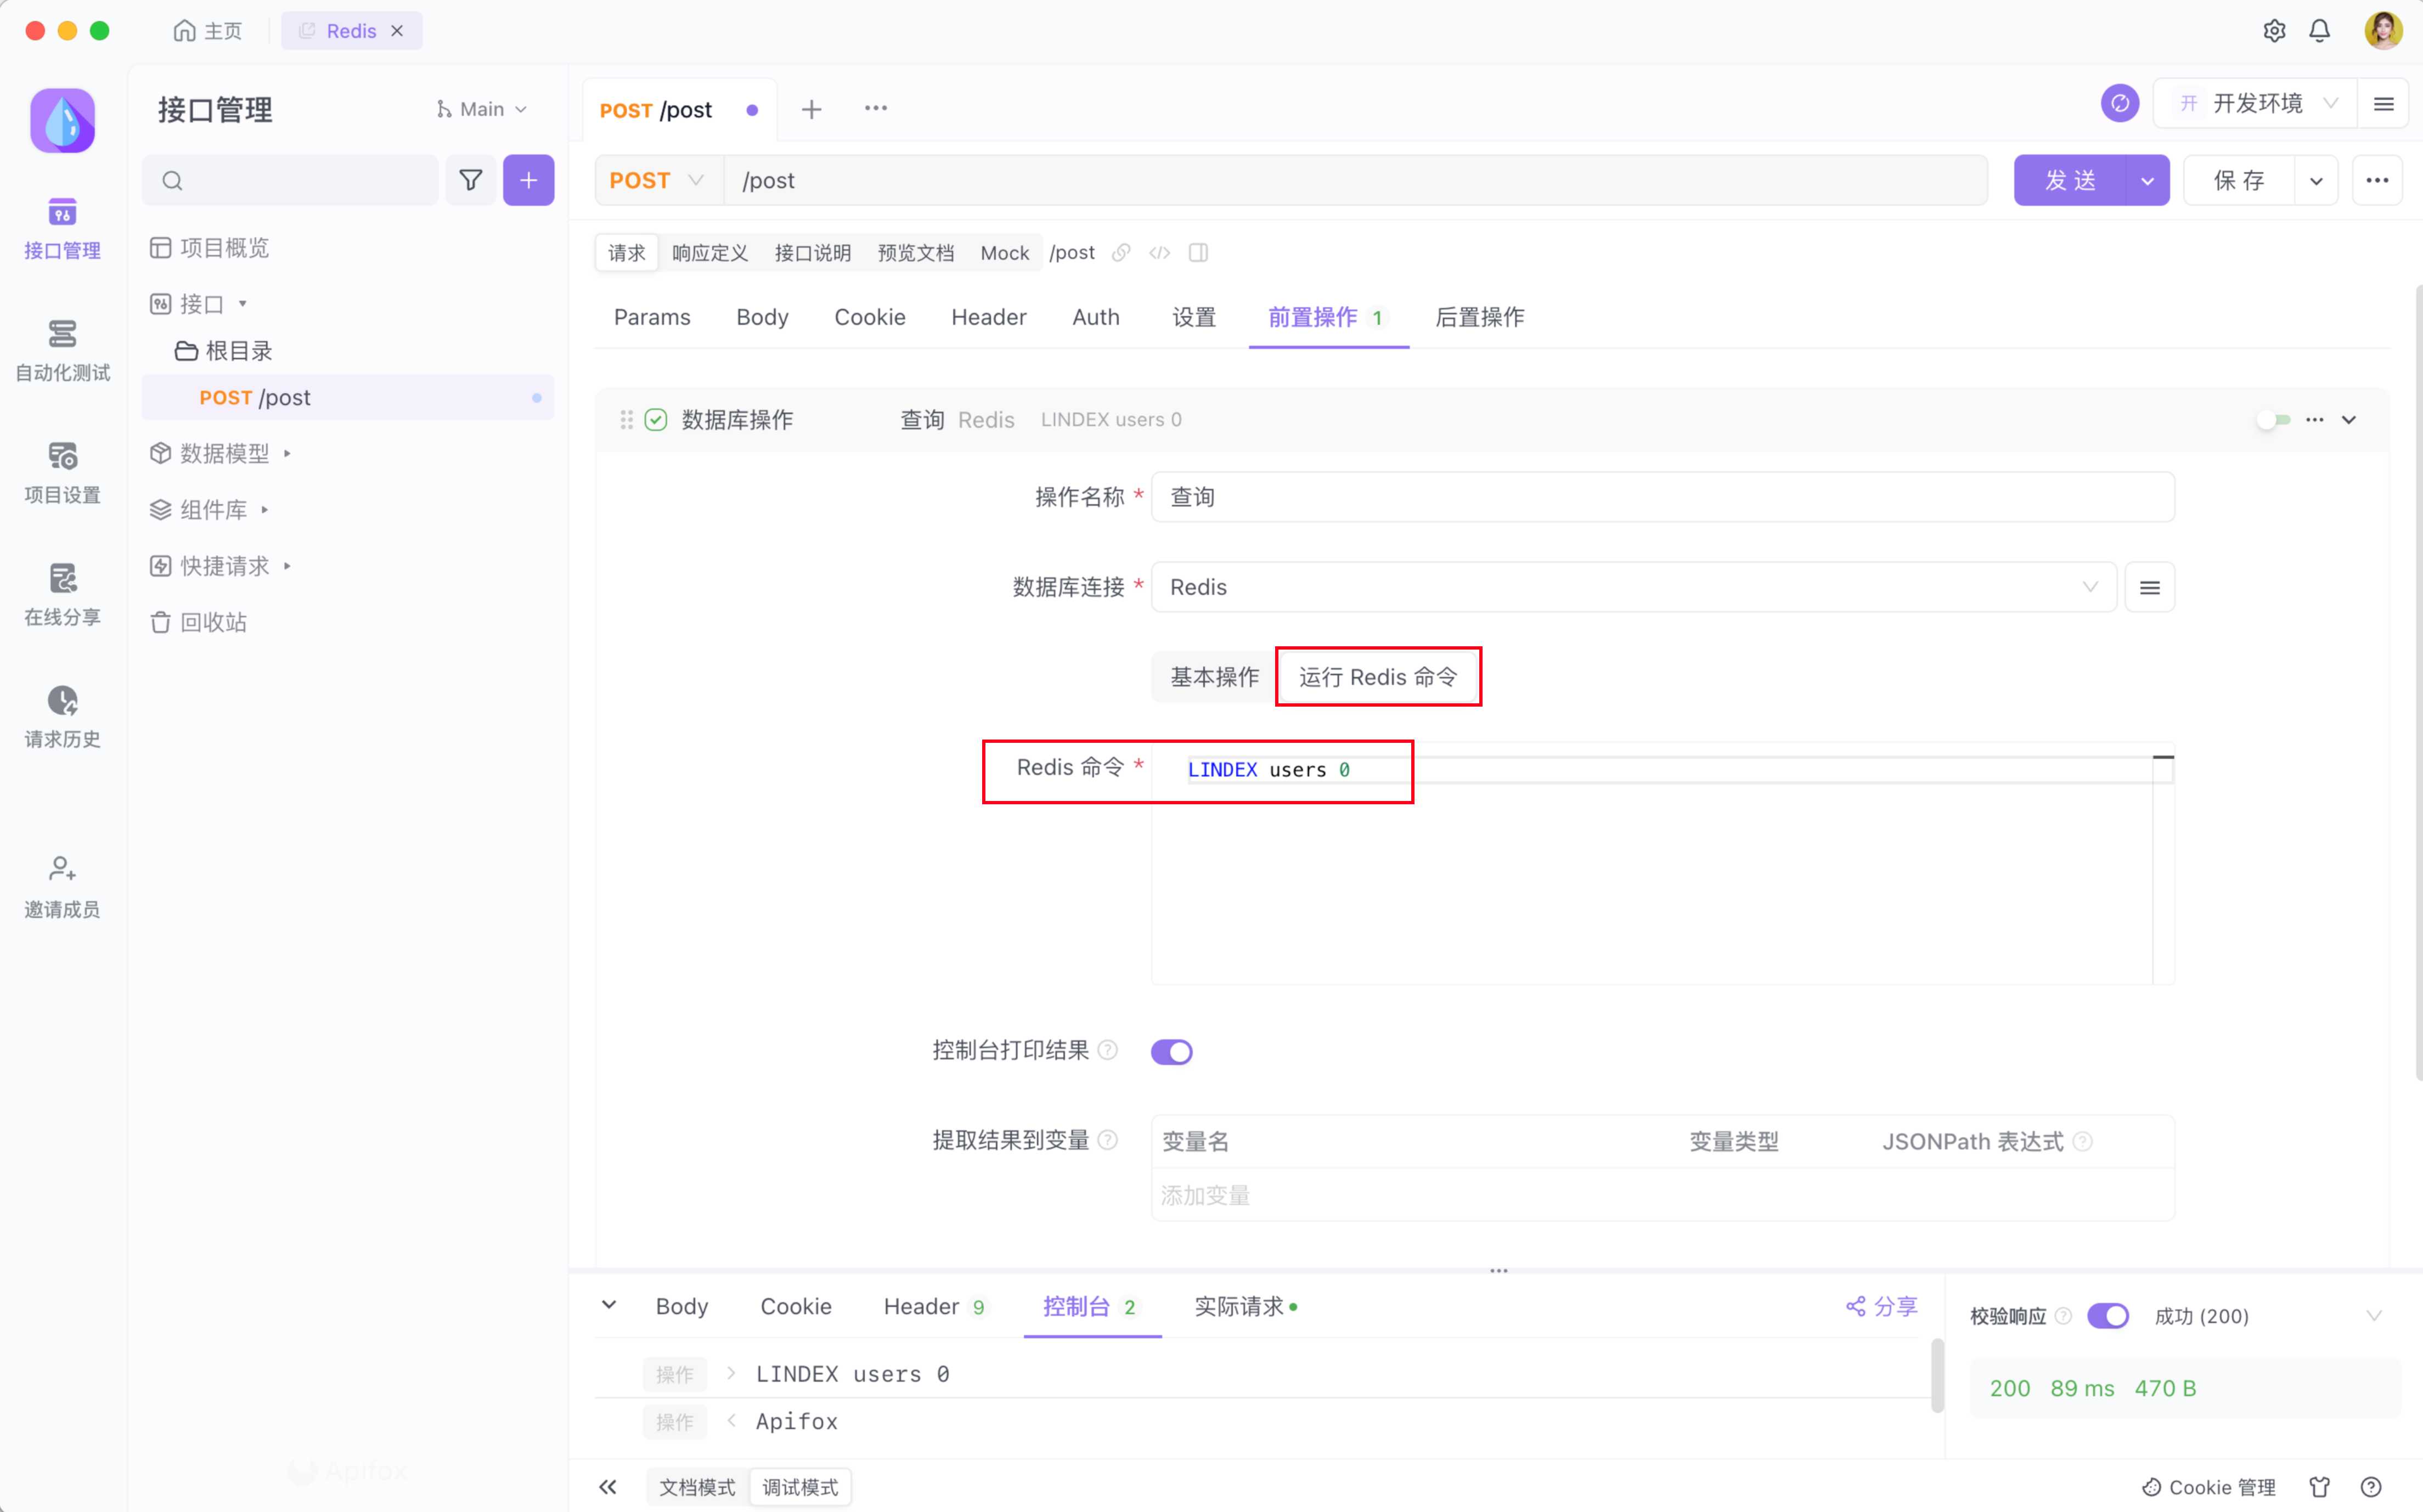Toggle the 校验响应 switch

pos(2107,1316)
